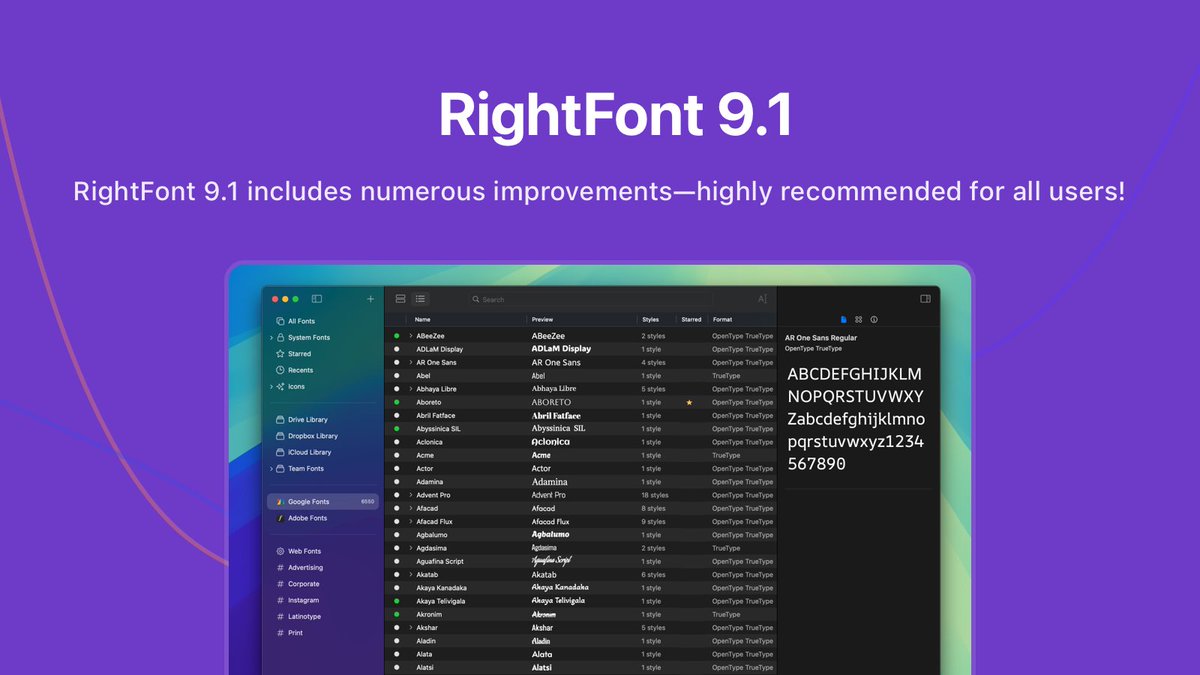Open the Print tag list
1200x675 pixels.
click(322, 633)
